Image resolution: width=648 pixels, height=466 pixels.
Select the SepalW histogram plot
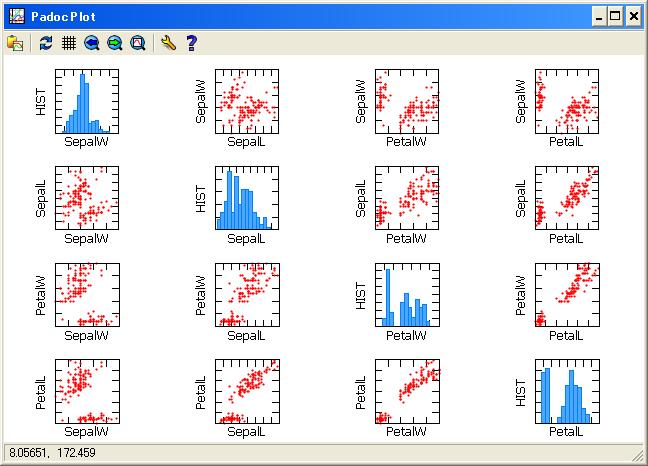[87, 101]
